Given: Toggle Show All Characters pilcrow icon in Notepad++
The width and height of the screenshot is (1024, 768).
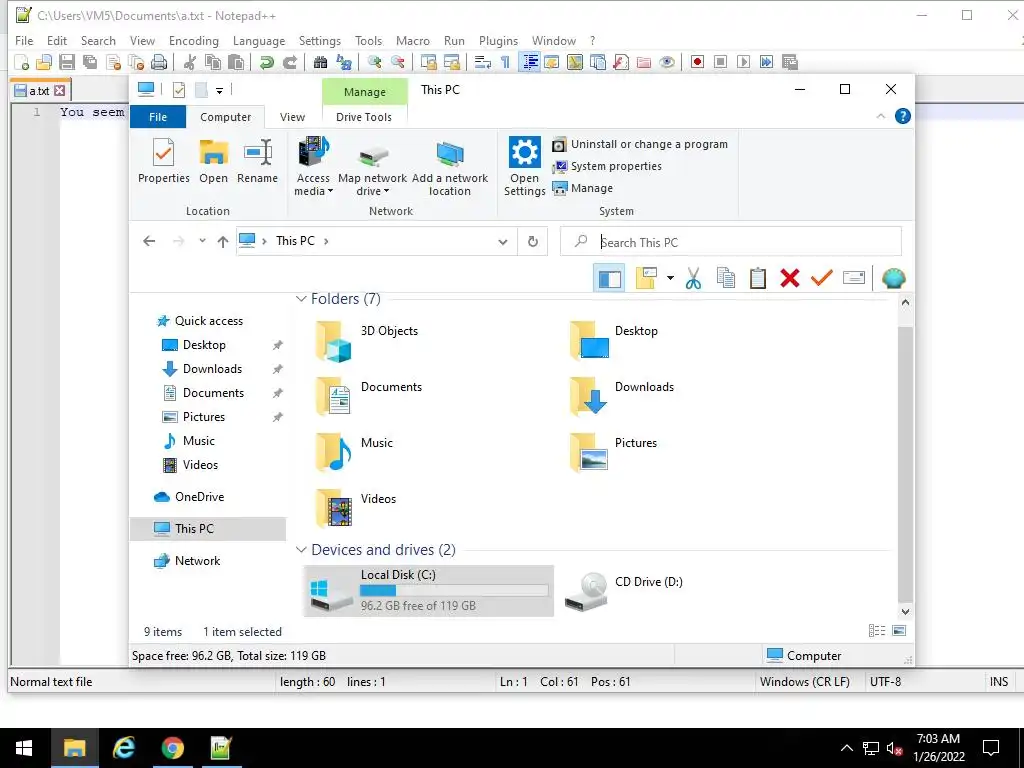Looking at the screenshot, I should [505, 62].
